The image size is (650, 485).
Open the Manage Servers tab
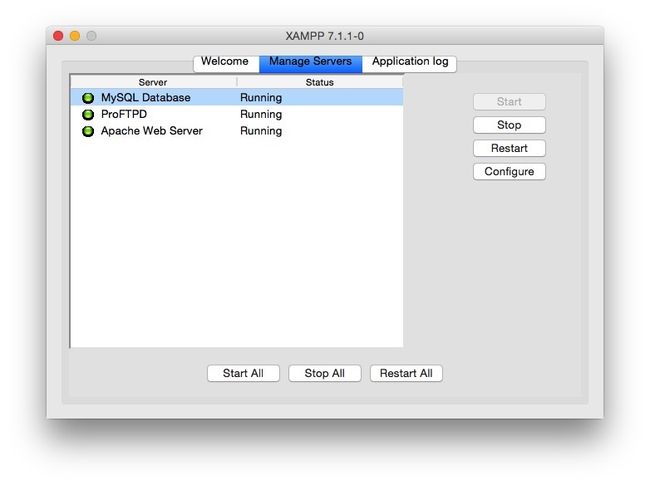(x=310, y=62)
